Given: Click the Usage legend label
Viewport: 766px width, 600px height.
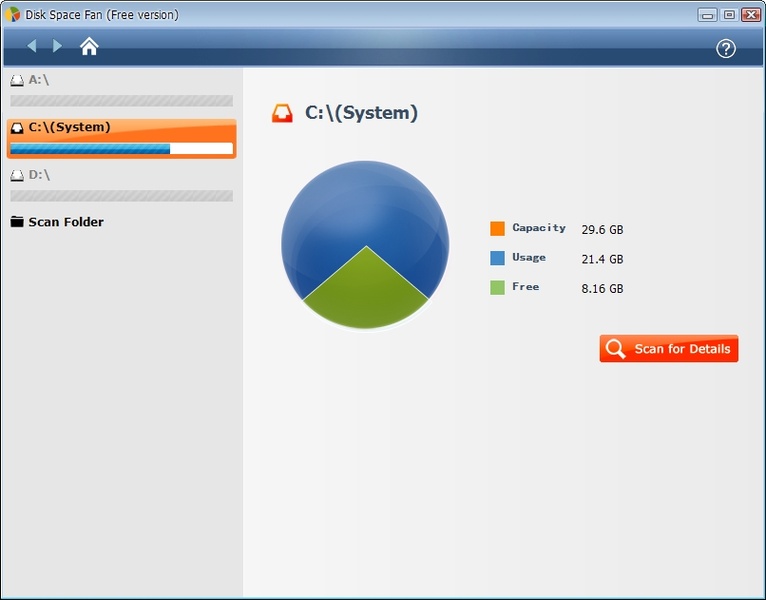Looking at the screenshot, I should (x=529, y=257).
